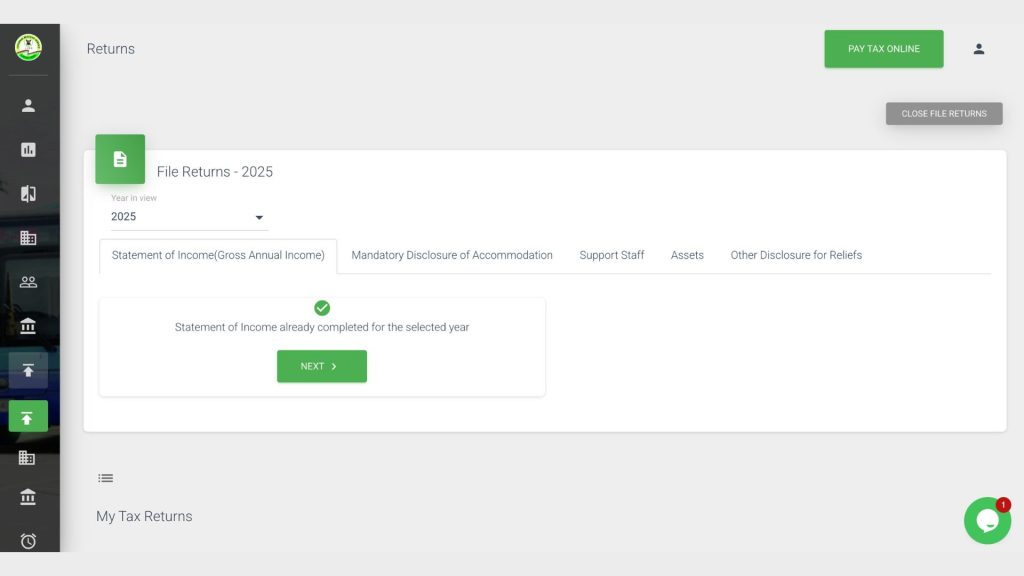
Task: Click the calculator building icon in the sidebar
Action: click(x=28, y=238)
